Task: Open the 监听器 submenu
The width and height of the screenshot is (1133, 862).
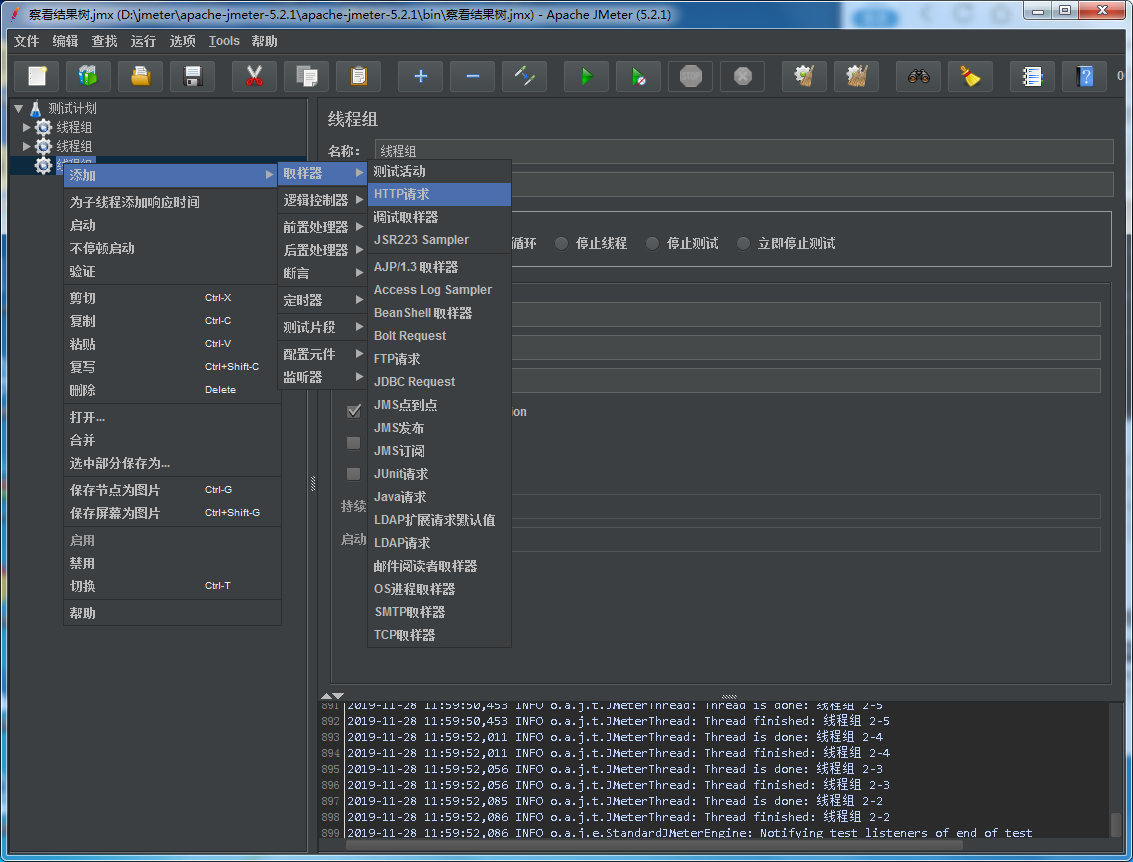Action: pyautogui.click(x=322, y=377)
